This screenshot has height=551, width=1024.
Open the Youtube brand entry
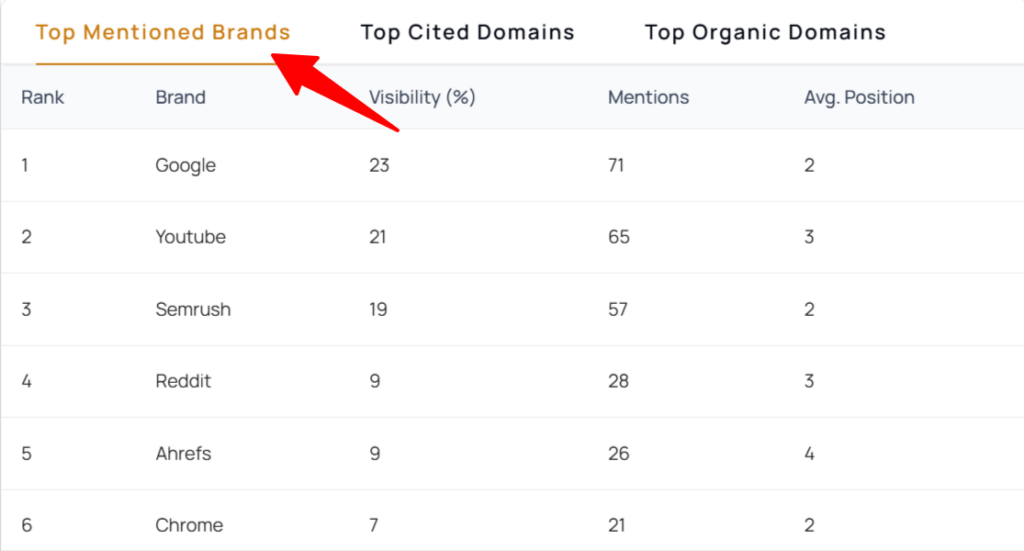[x=191, y=236]
